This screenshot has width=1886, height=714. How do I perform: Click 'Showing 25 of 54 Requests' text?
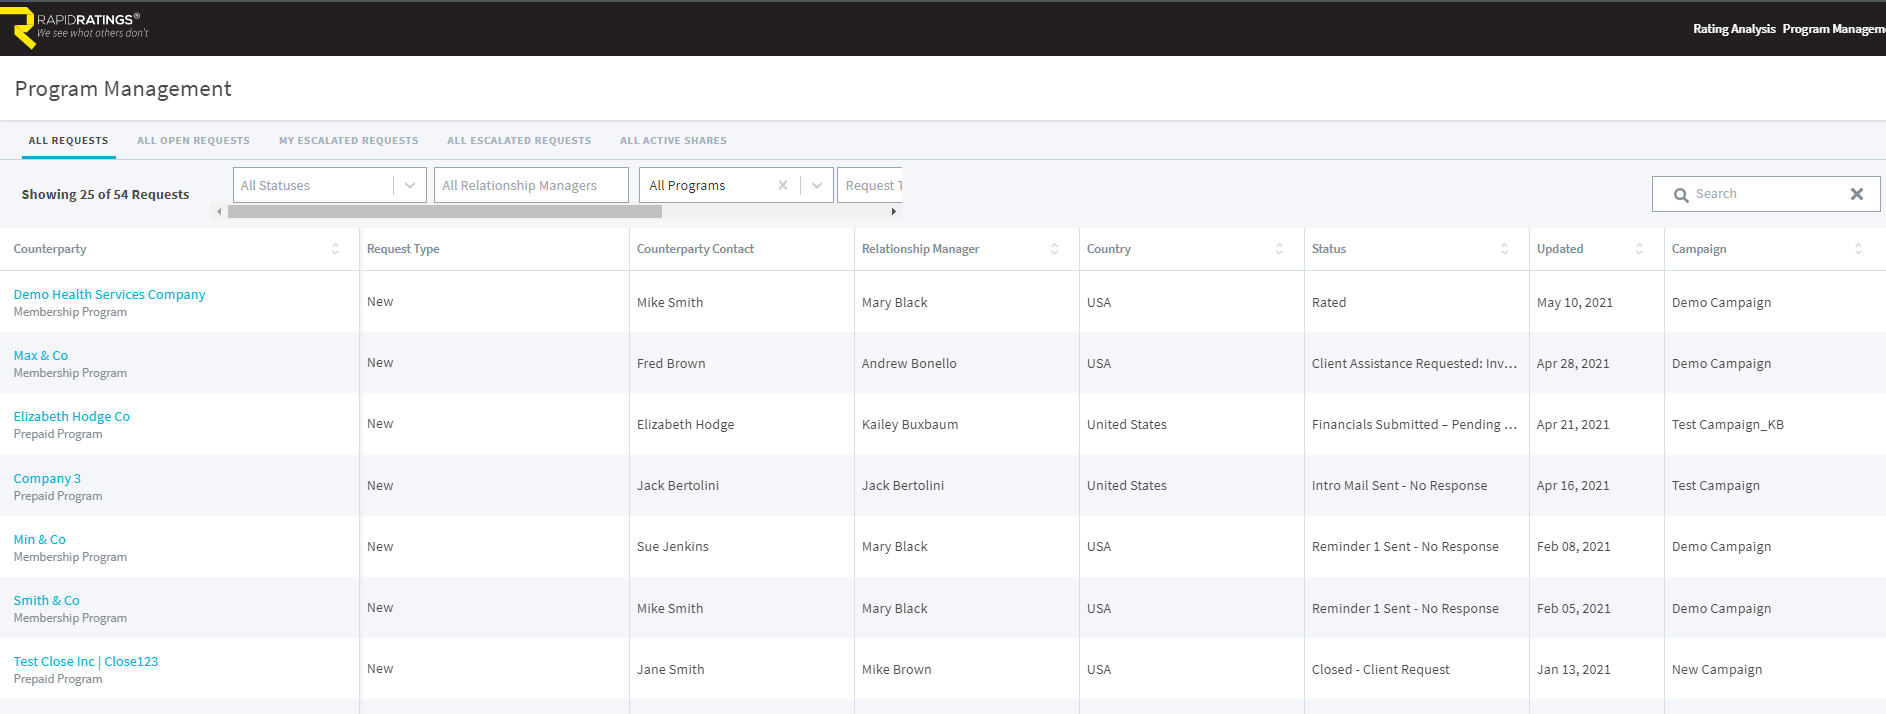tap(105, 195)
